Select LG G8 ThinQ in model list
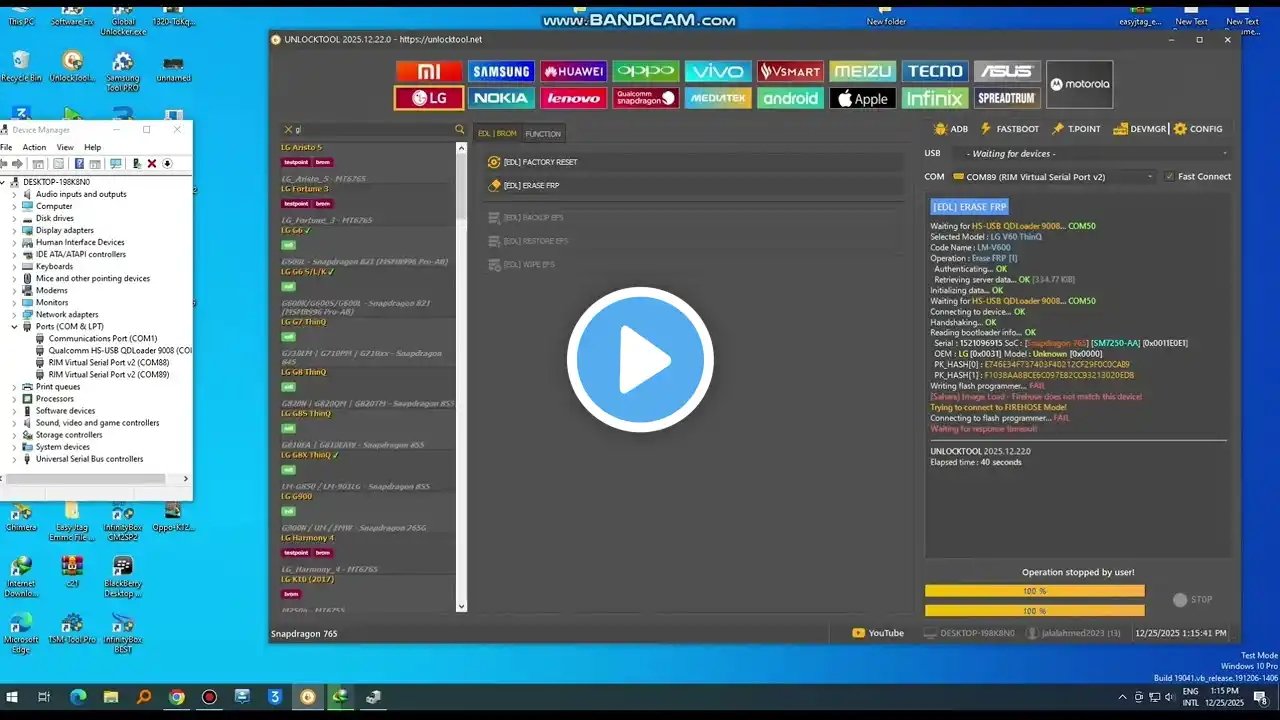Screen dimensions: 1280x720 click(x=304, y=372)
